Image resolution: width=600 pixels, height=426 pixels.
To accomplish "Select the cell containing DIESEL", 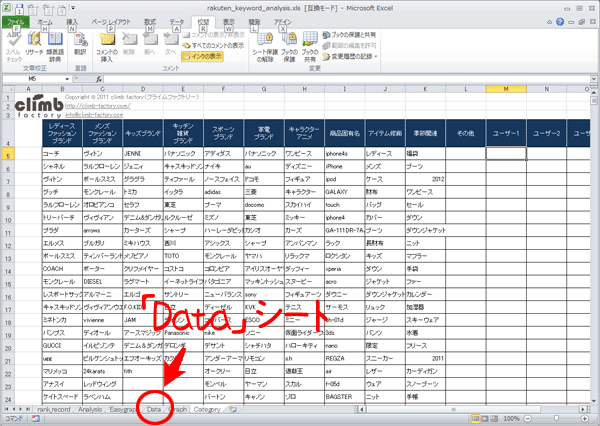I will [x=103, y=282].
